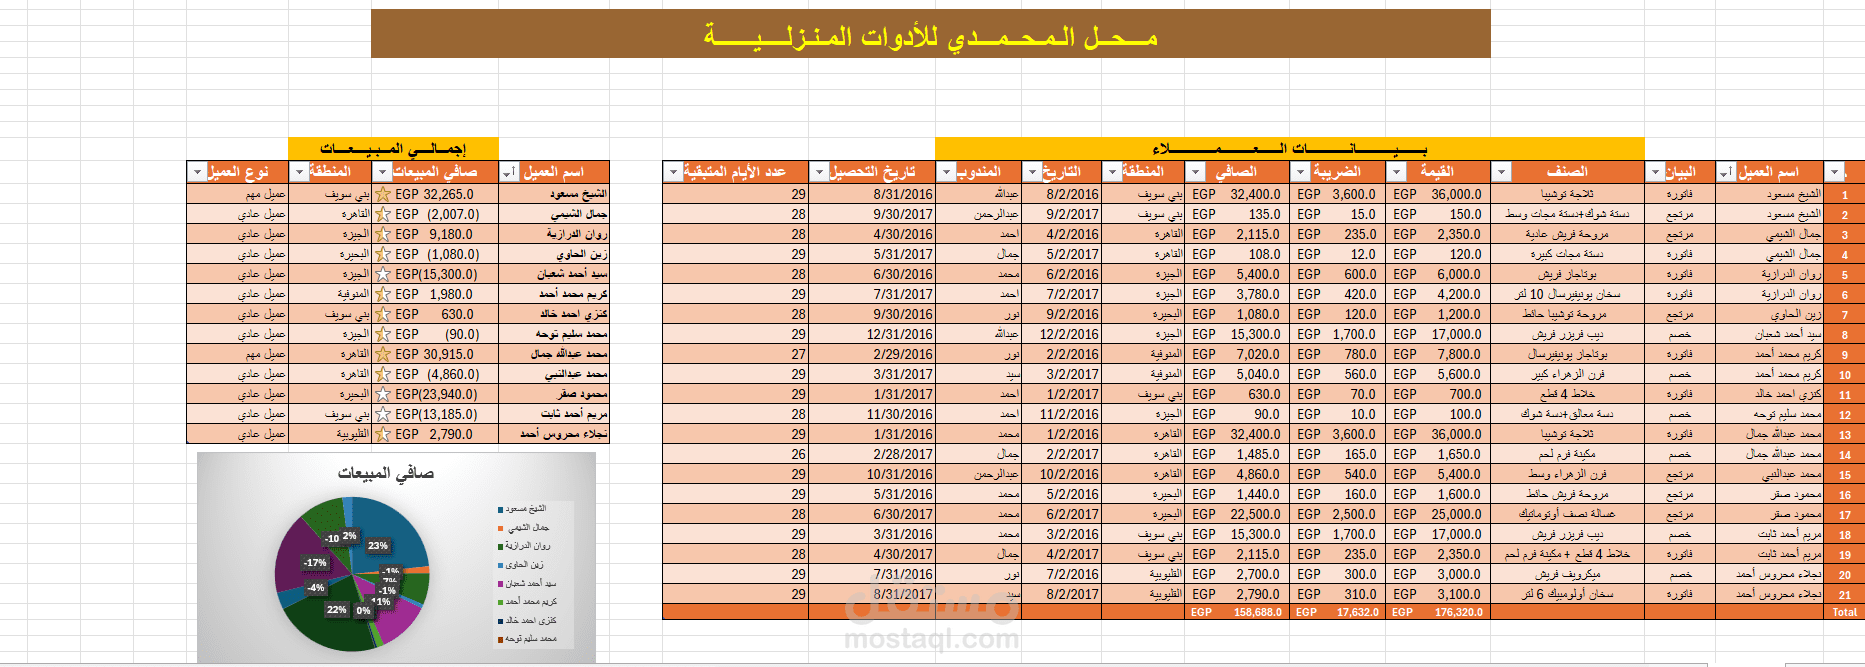The height and width of the screenshot is (667, 1865).
Task: Click the star icon beside EGP 1,980.0
Action: 382,294
